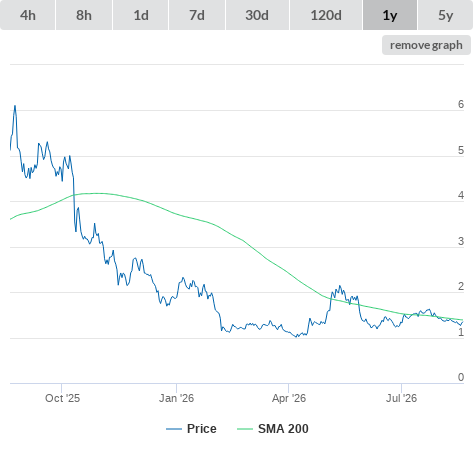Click the Oct '25 axis tick label
The height and width of the screenshot is (455, 474).
pos(62,398)
